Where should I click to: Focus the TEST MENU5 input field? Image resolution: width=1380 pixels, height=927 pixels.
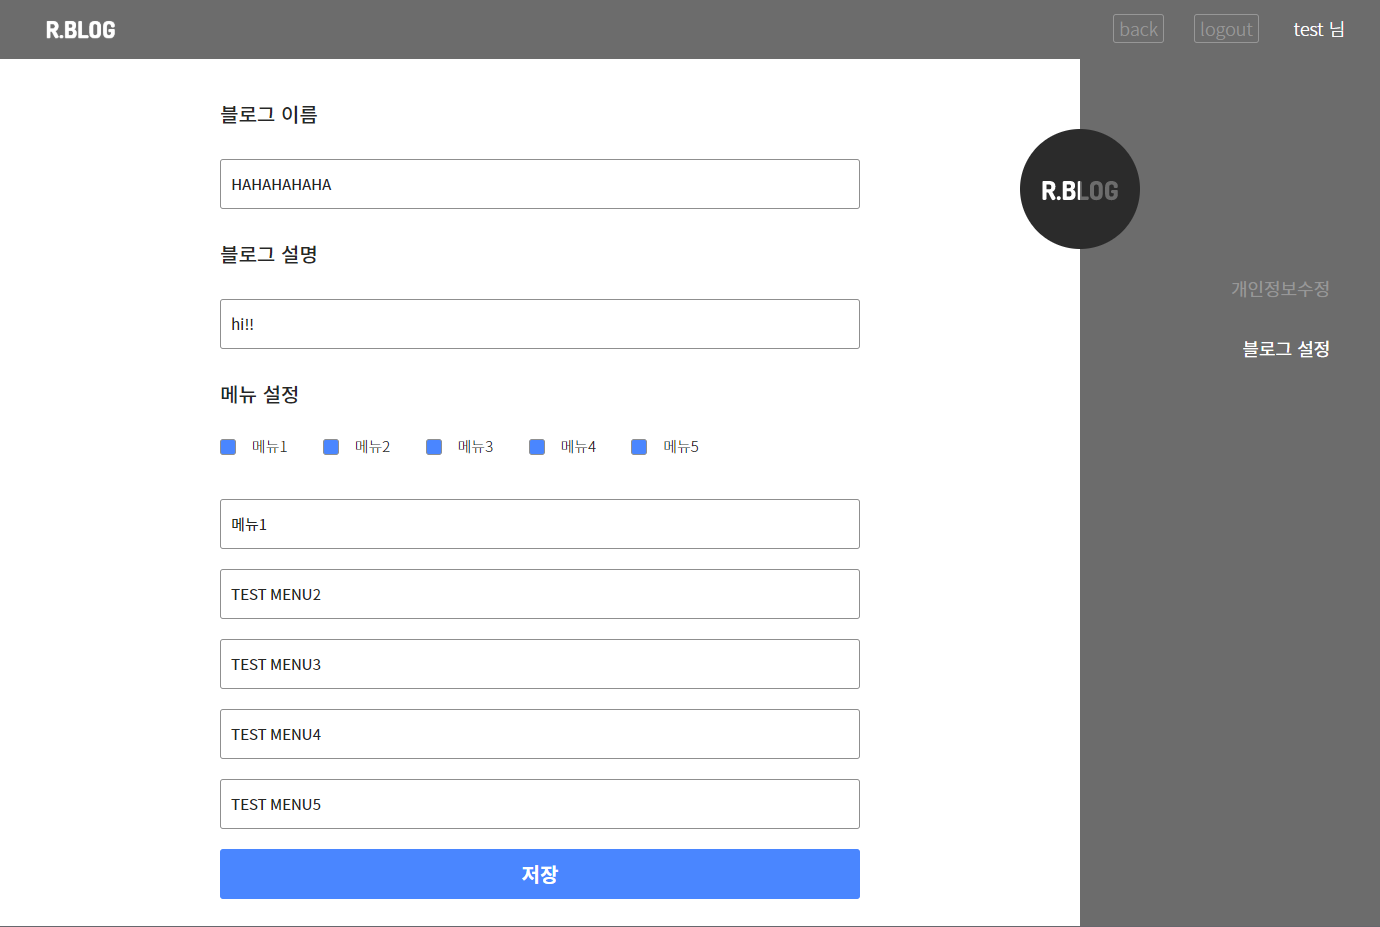540,804
